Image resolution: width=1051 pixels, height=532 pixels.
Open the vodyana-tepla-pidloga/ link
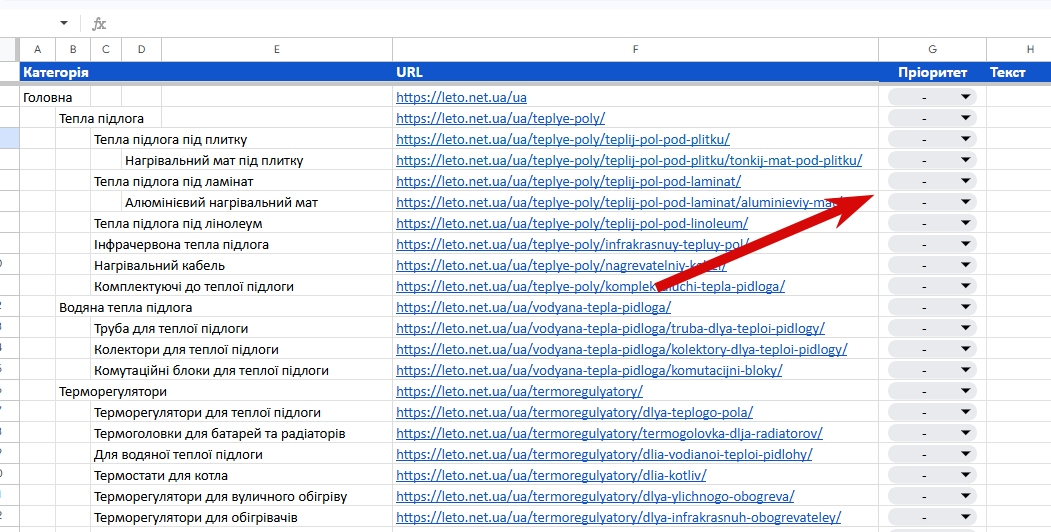pyautogui.click(x=534, y=308)
